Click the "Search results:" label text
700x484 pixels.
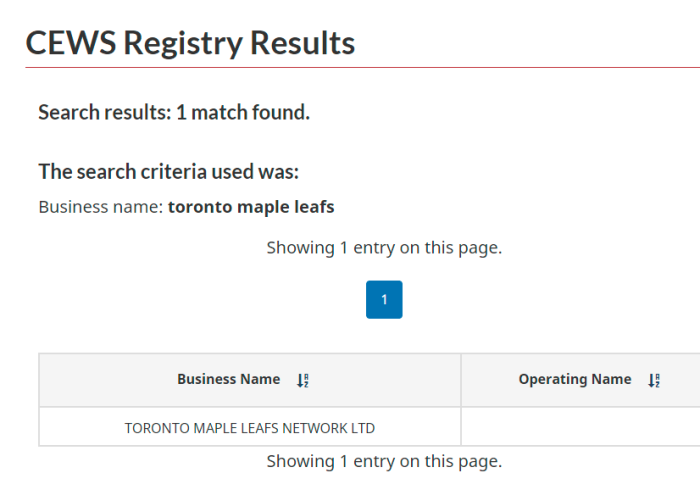tap(105, 112)
